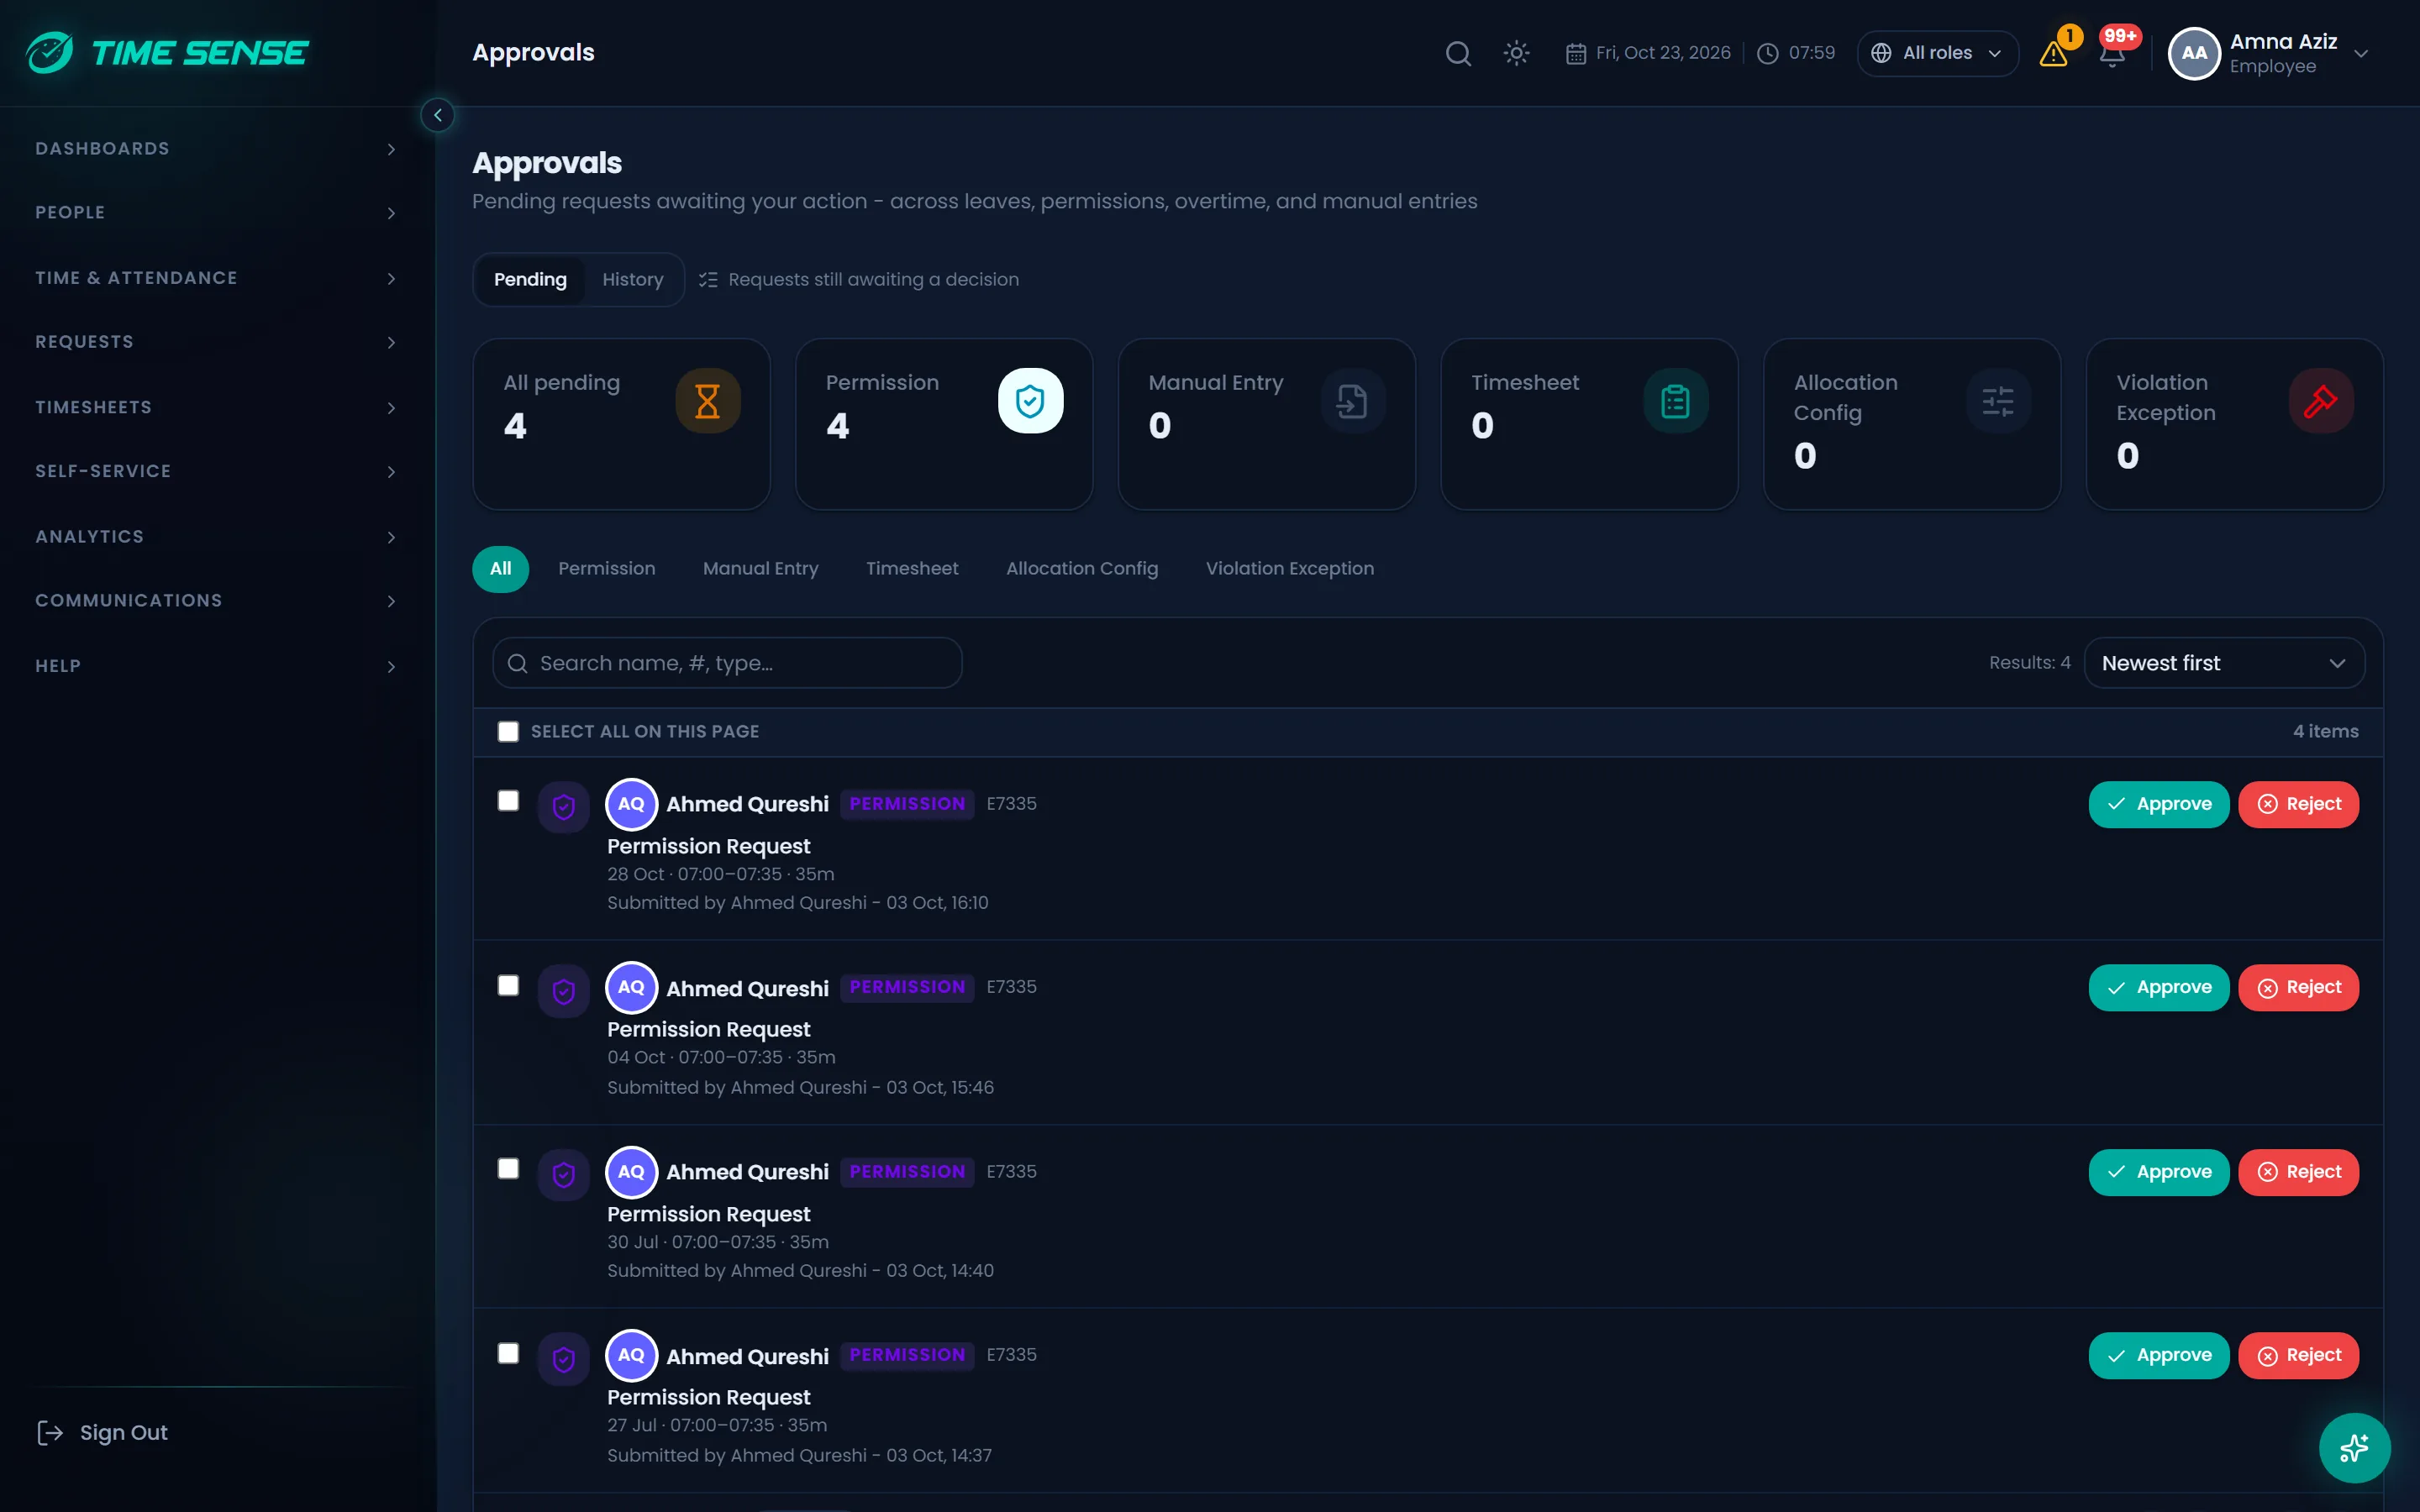Viewport: 2420px width, 1512px height.
Task: Reject the 27 Jul permission request
Action: point(2298,1356)
